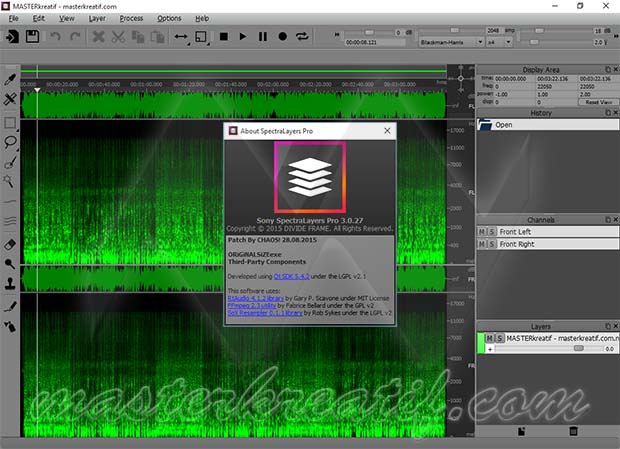
Task: Select the clone stamp tool
Action: [10, 283]
